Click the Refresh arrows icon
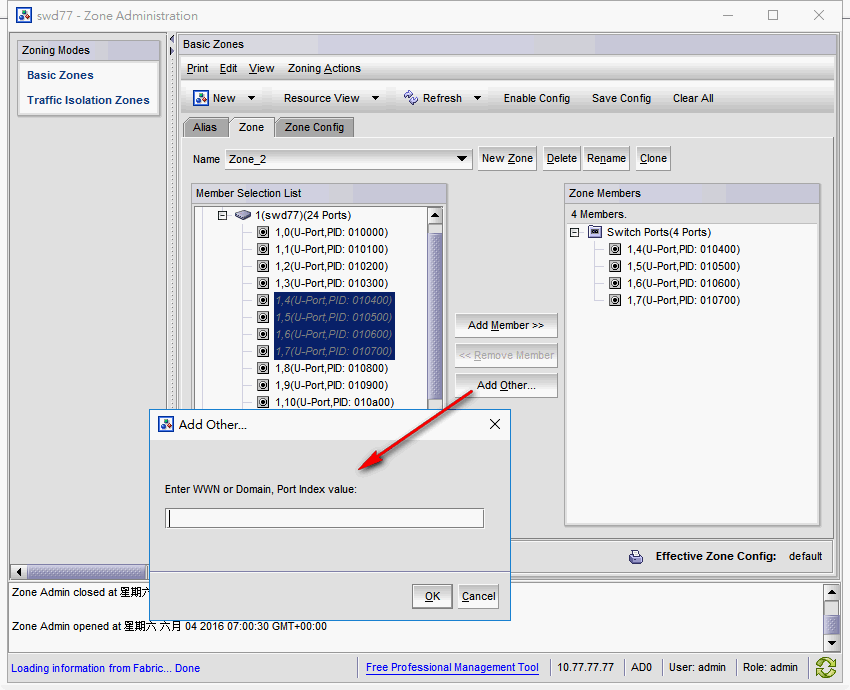This screenshot has height=690, width=850. (411, 98)
